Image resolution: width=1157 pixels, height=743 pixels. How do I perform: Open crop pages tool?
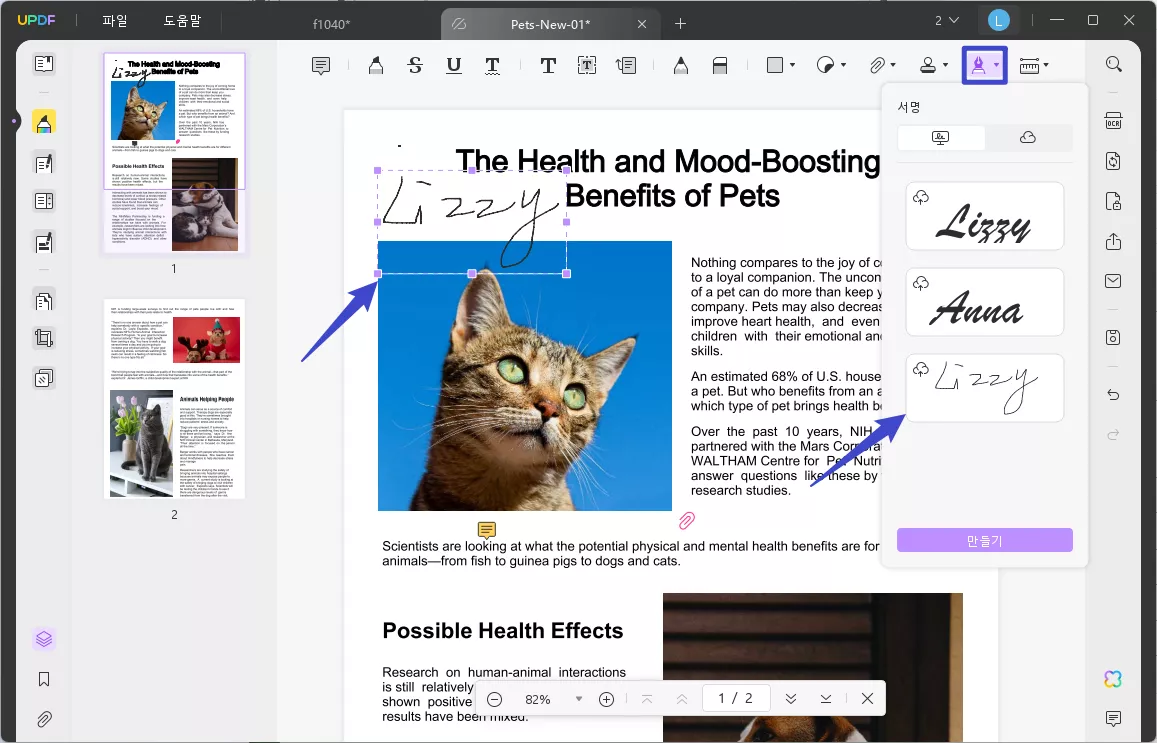(x=44, y=339)
